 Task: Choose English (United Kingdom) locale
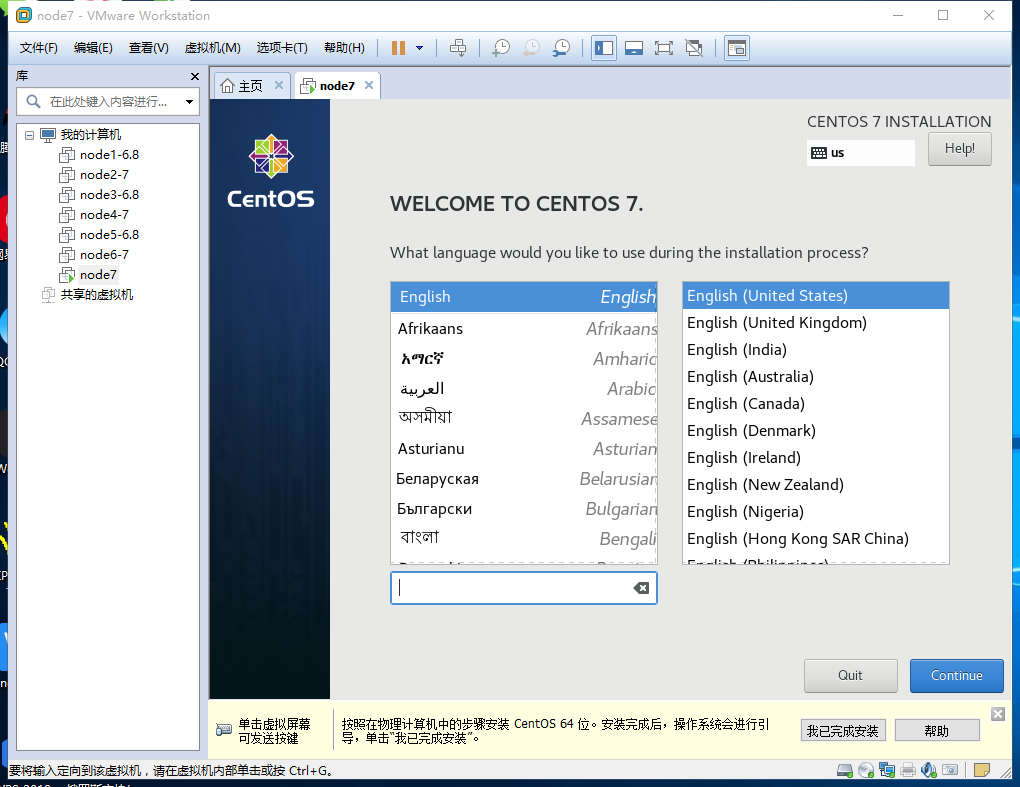[816, 323]
